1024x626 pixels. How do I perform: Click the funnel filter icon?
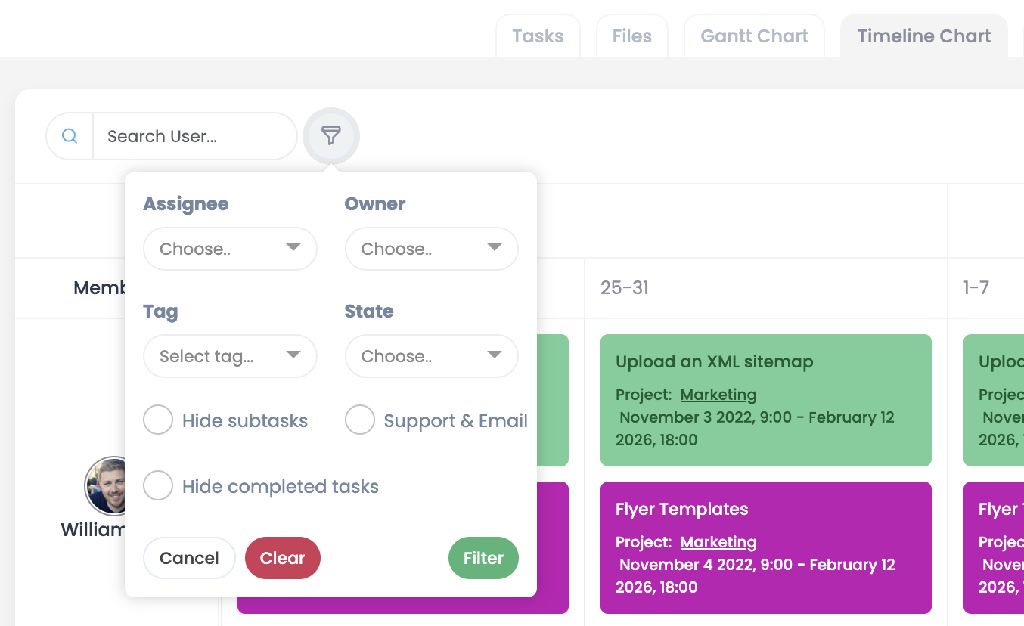(x=331, y=135)
